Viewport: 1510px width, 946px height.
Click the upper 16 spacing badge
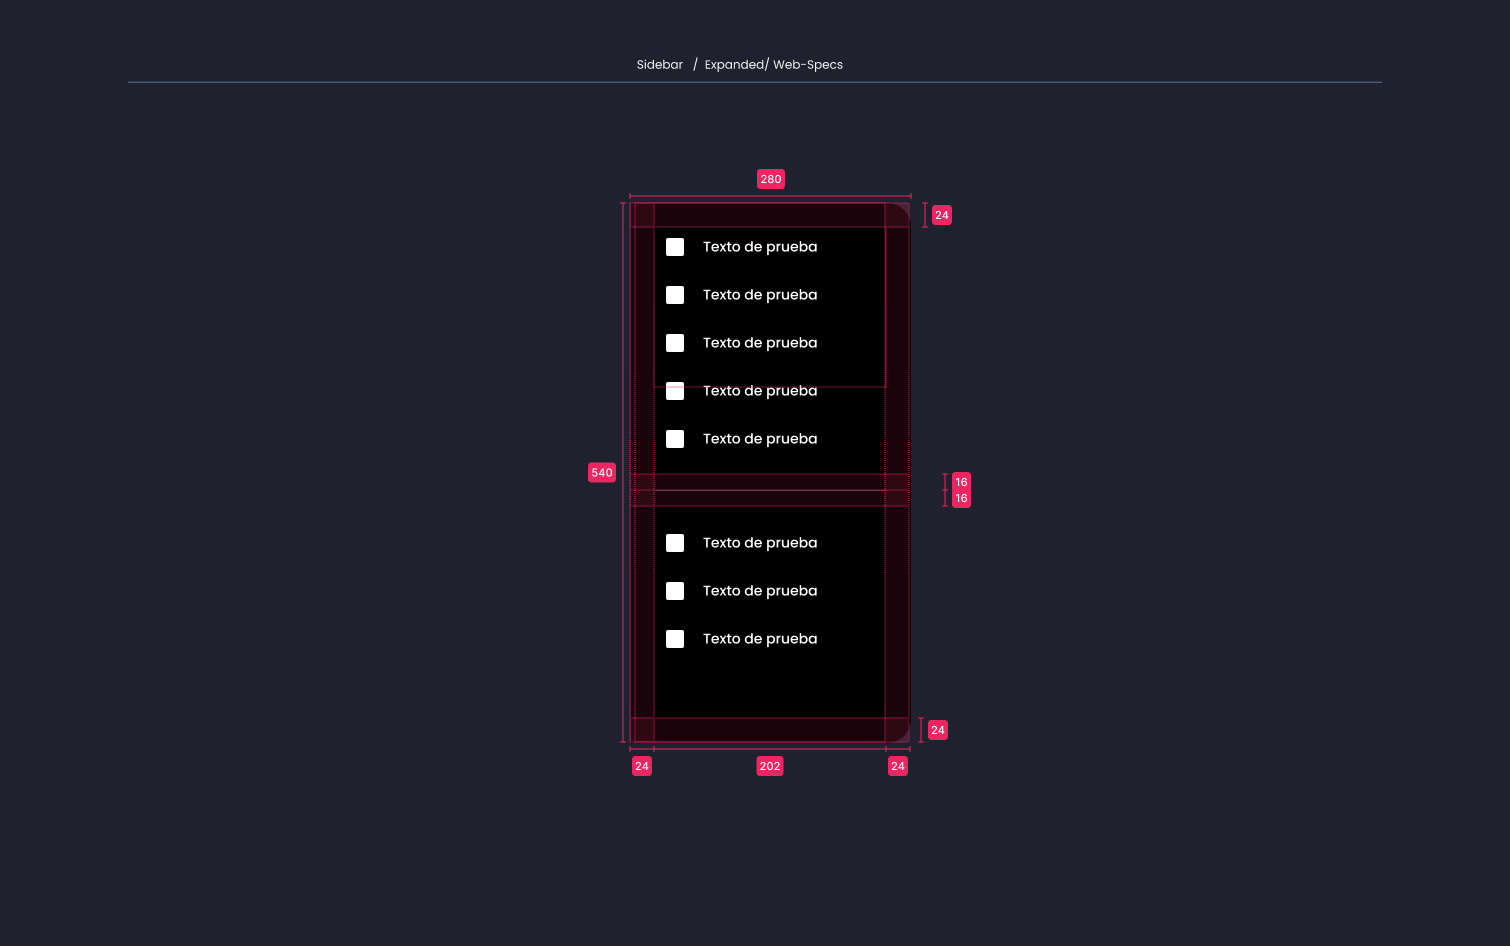pyautogui.click(x=961, y=482)
